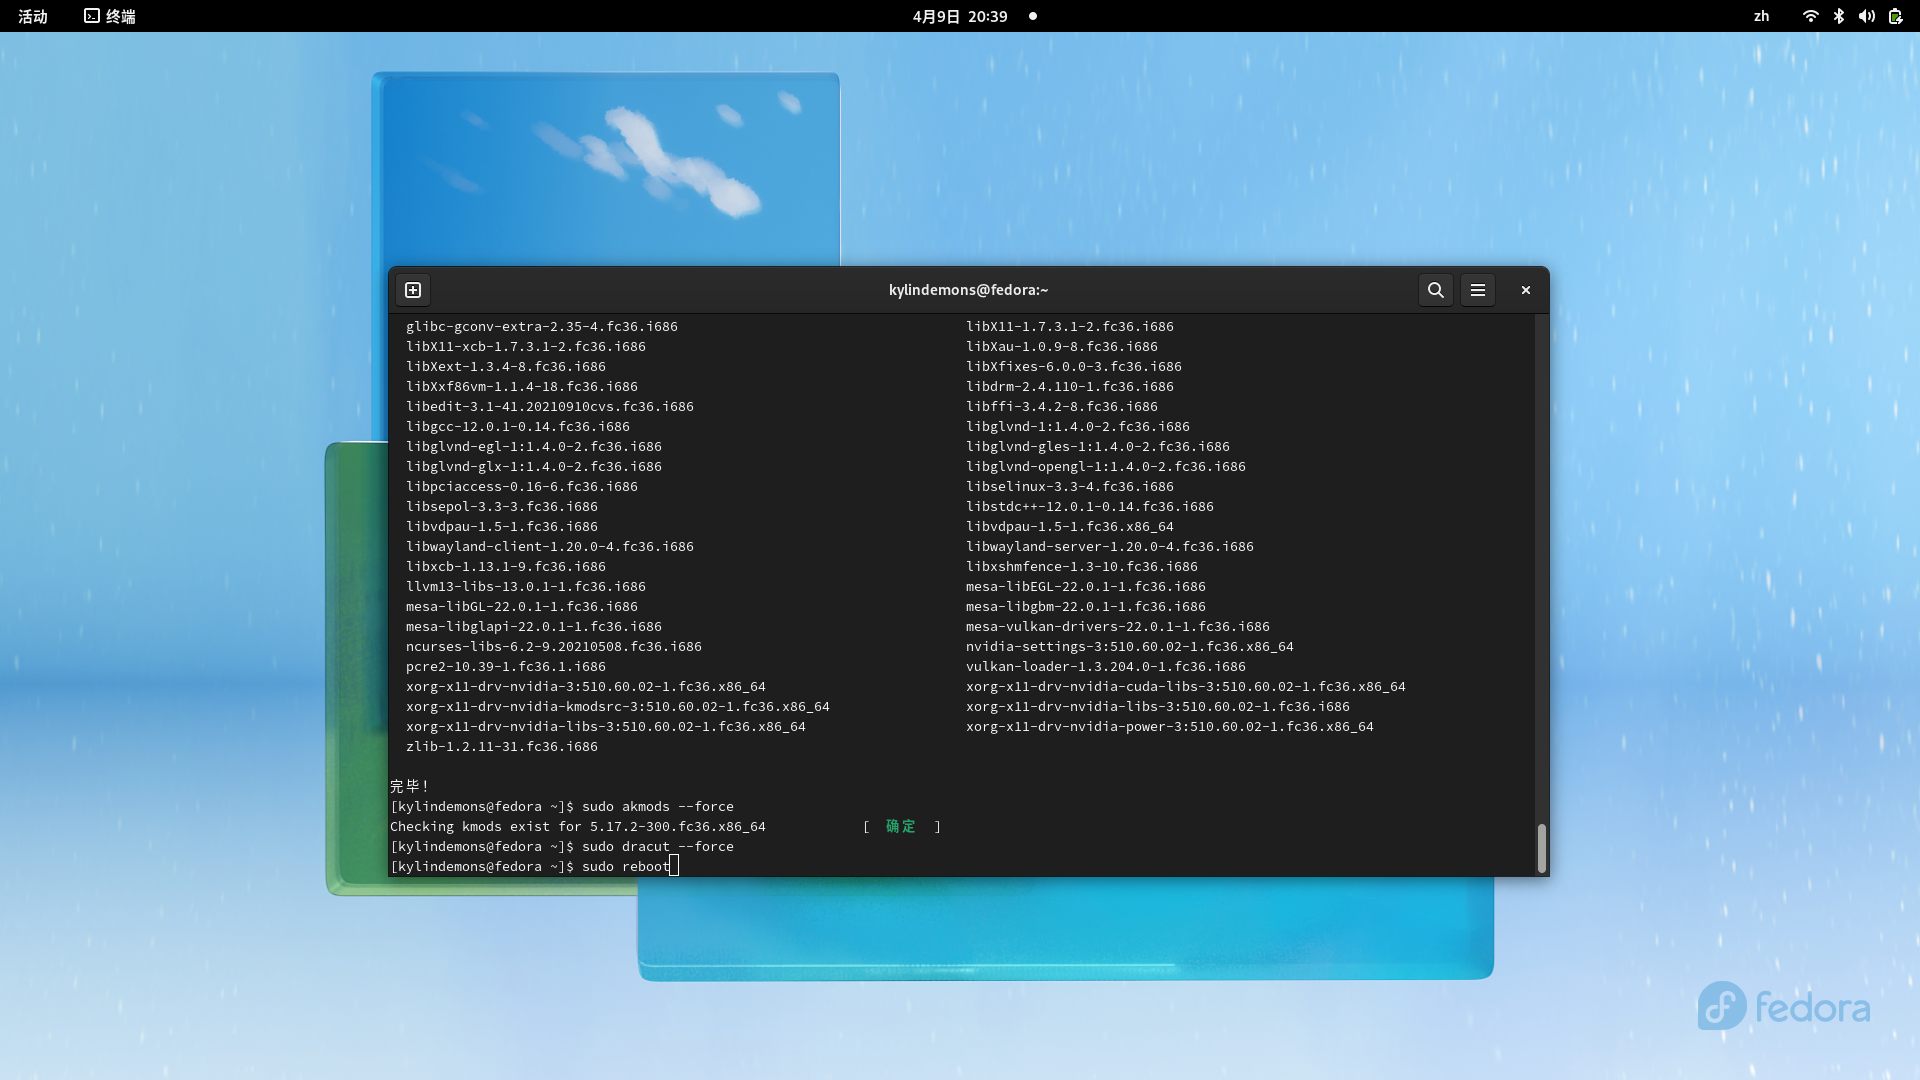The width and height of the screenshot is (1920, 1080).
Task: Switch the zh input method
Action: [x=1761, y=16]
